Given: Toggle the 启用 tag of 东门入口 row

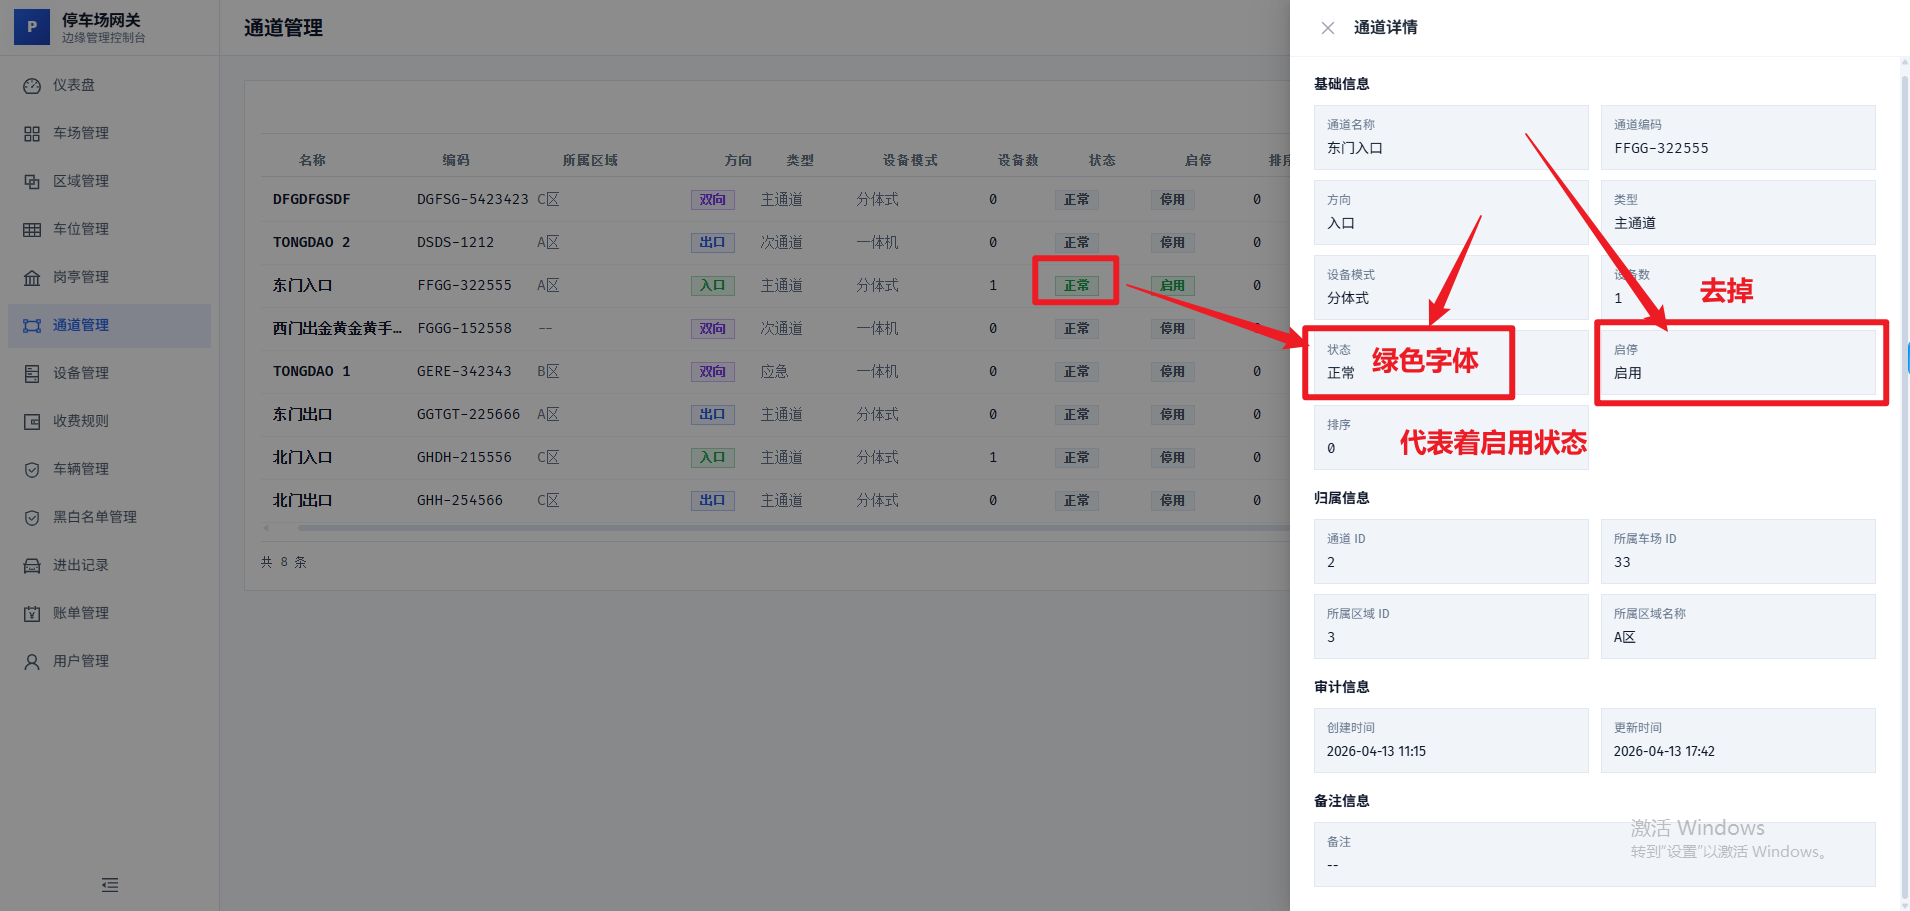Looking at the screenshot, I should (x=1172, y=286).
